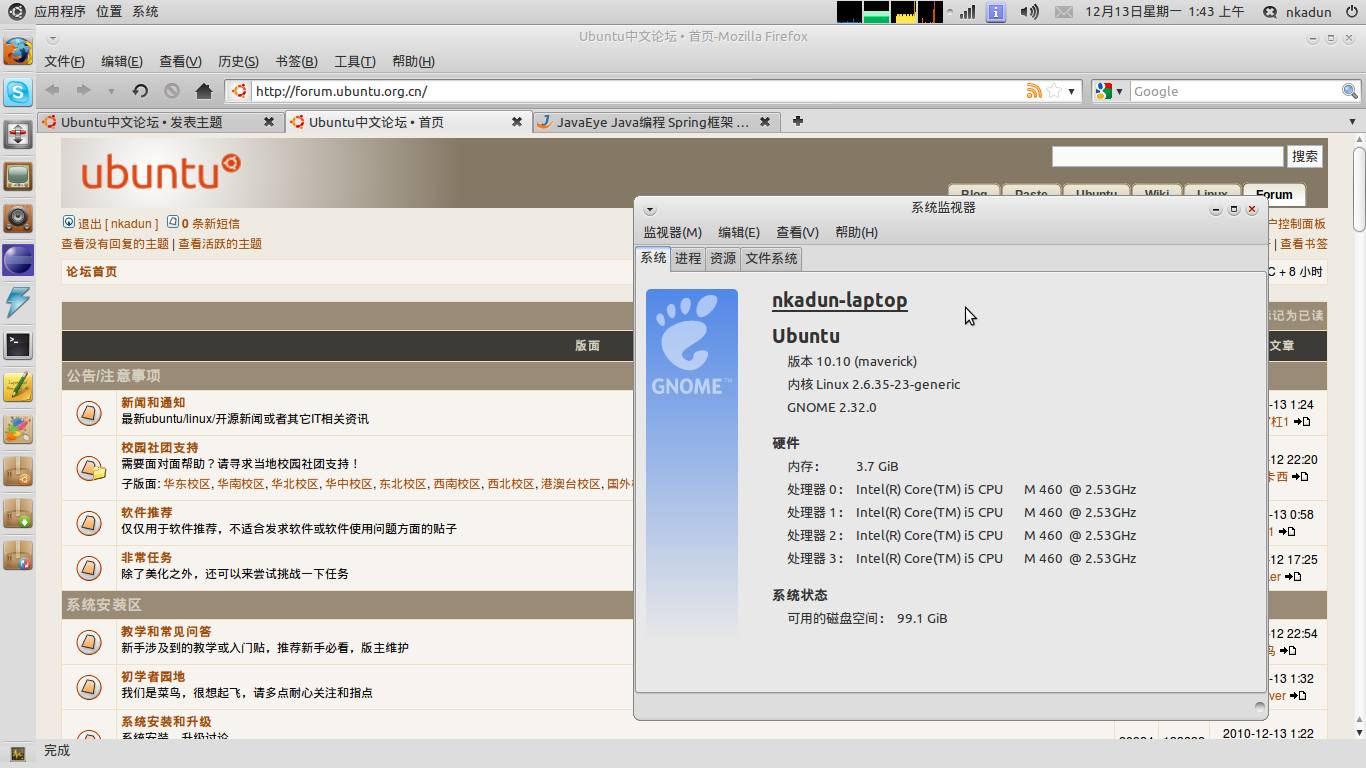1366x768 pixels.
Task: Click the date and time in the top panel
Action: (x=1165, y=12)
